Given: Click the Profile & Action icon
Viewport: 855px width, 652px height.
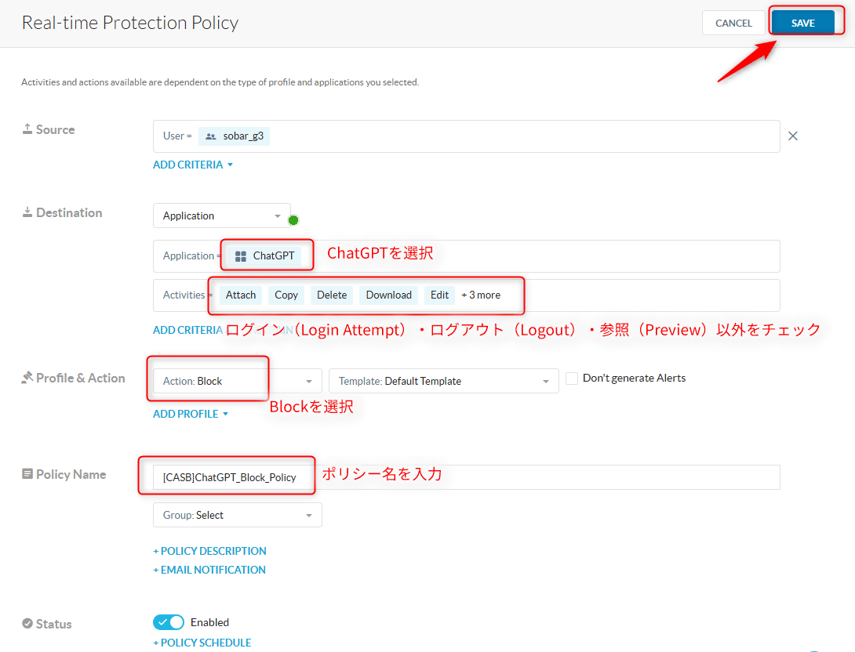Looking at the screenshot, I should tap(27, 378).
